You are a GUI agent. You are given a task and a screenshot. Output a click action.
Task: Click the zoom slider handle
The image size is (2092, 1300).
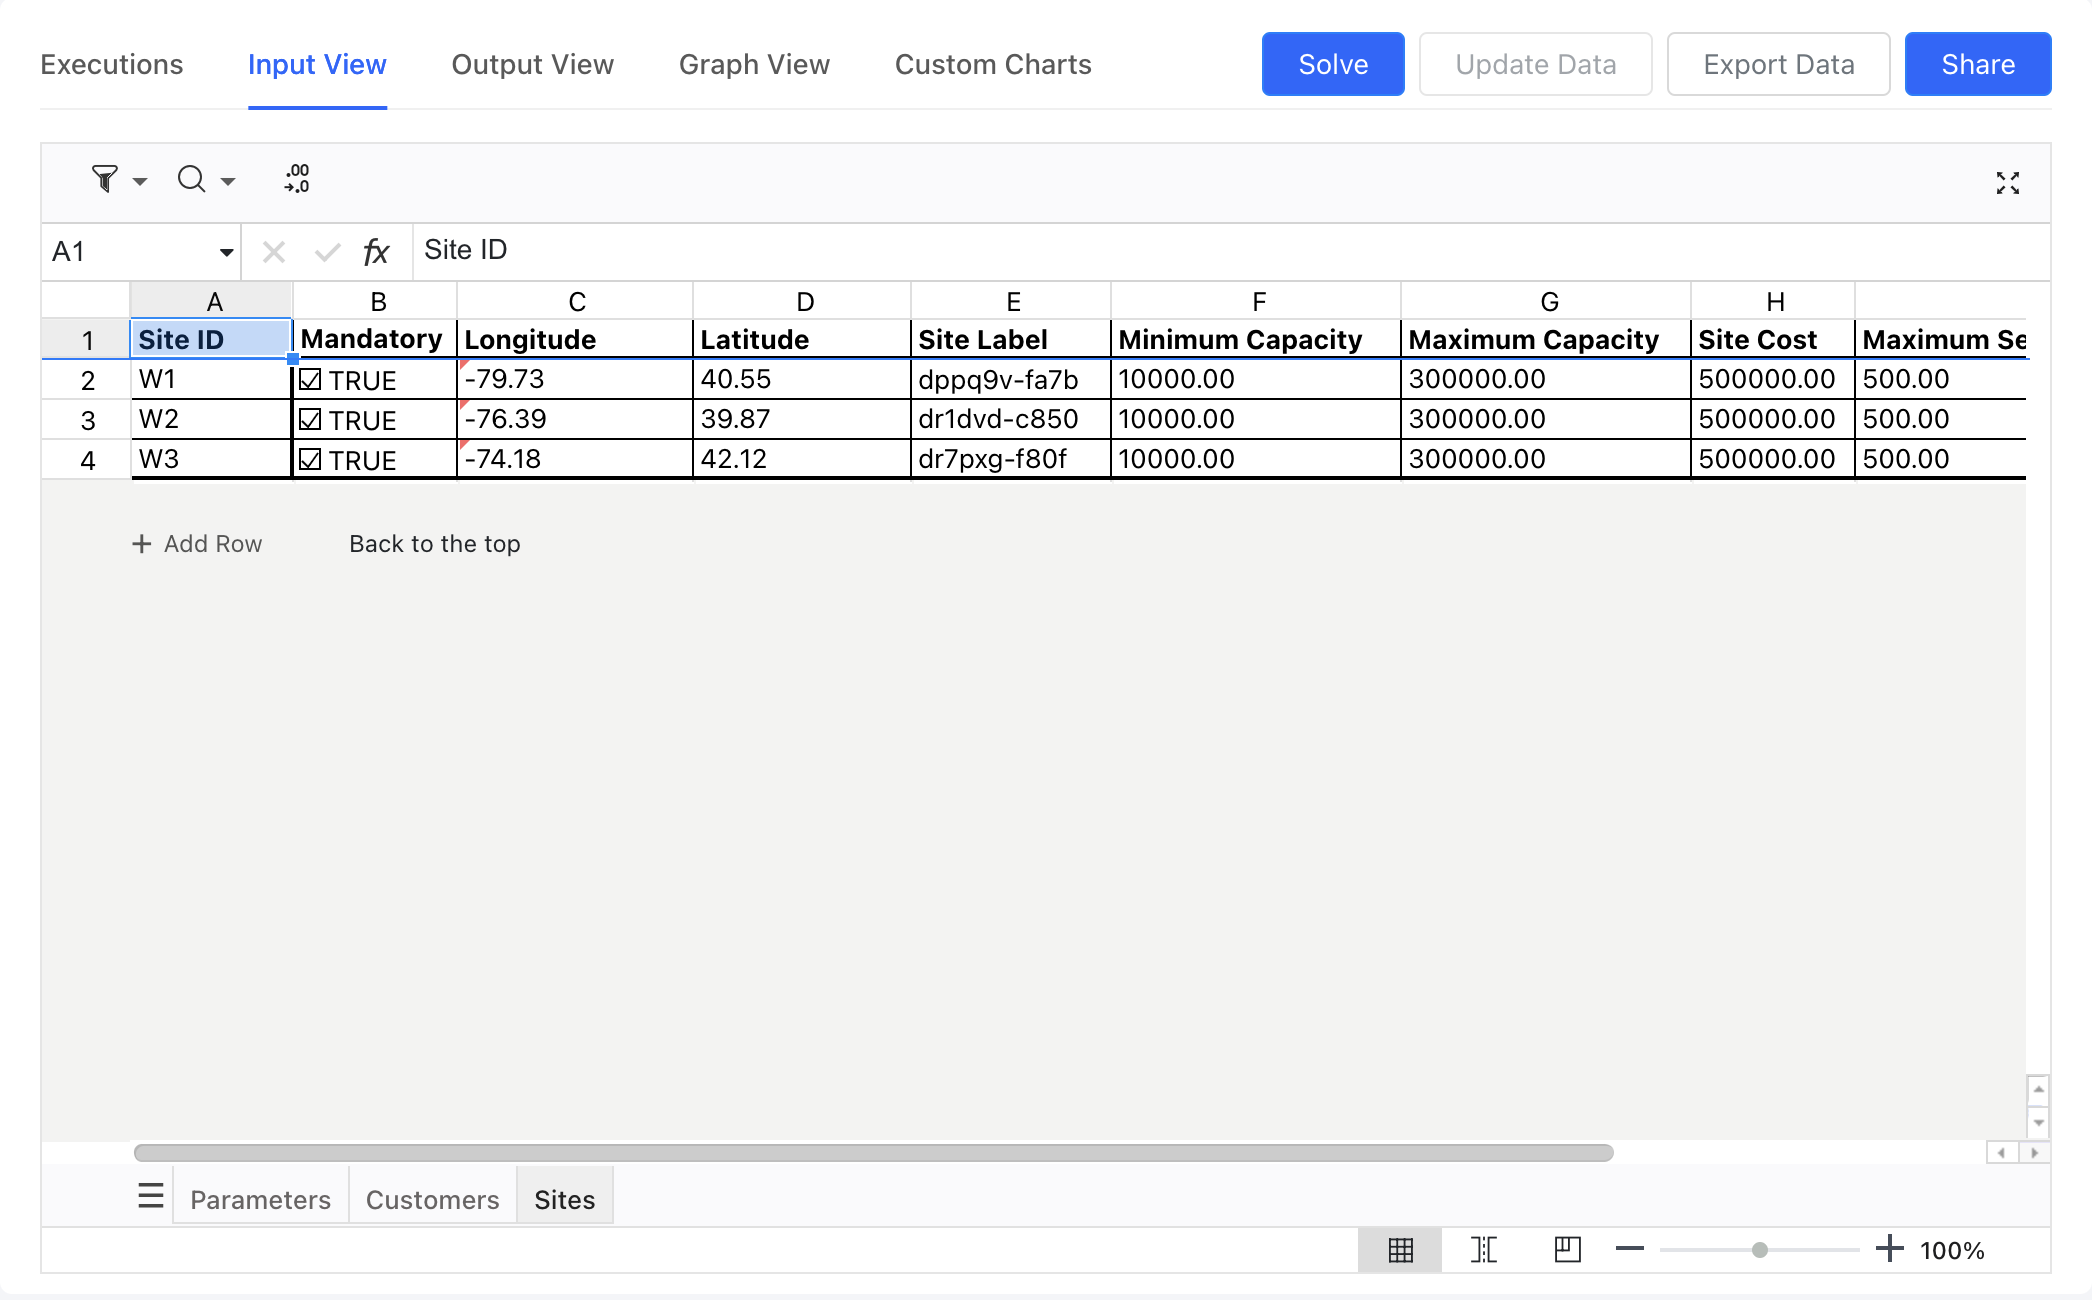pyautogui.click(x=1759, y=1250)
